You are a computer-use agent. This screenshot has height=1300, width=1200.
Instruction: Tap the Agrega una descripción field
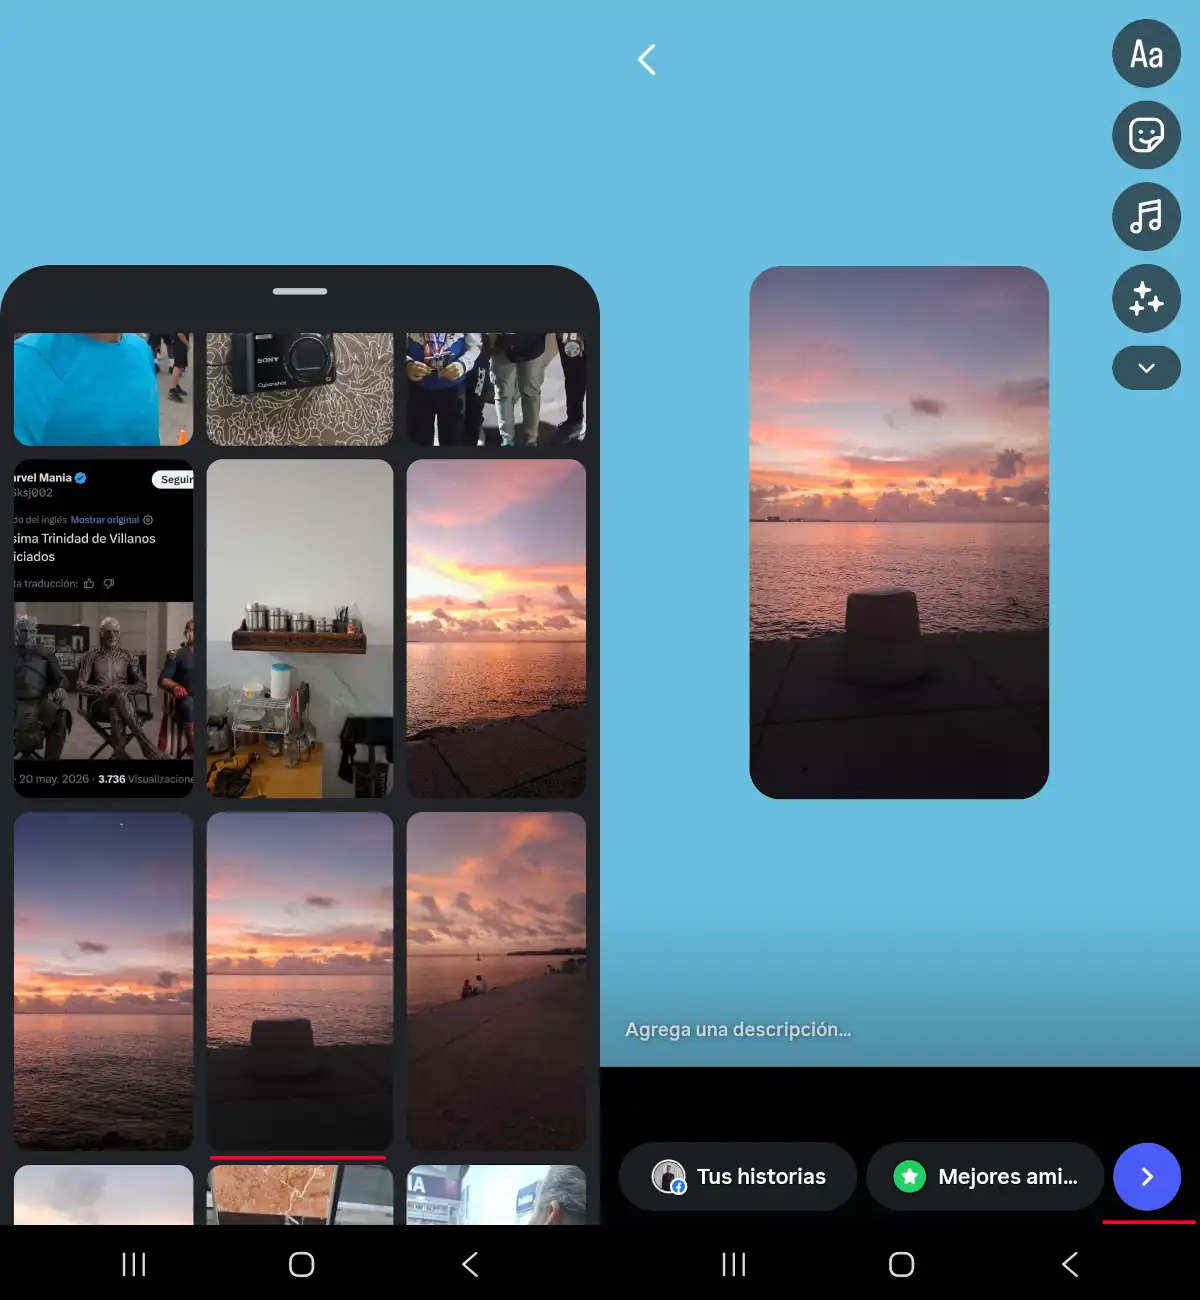click(738, 1029)
